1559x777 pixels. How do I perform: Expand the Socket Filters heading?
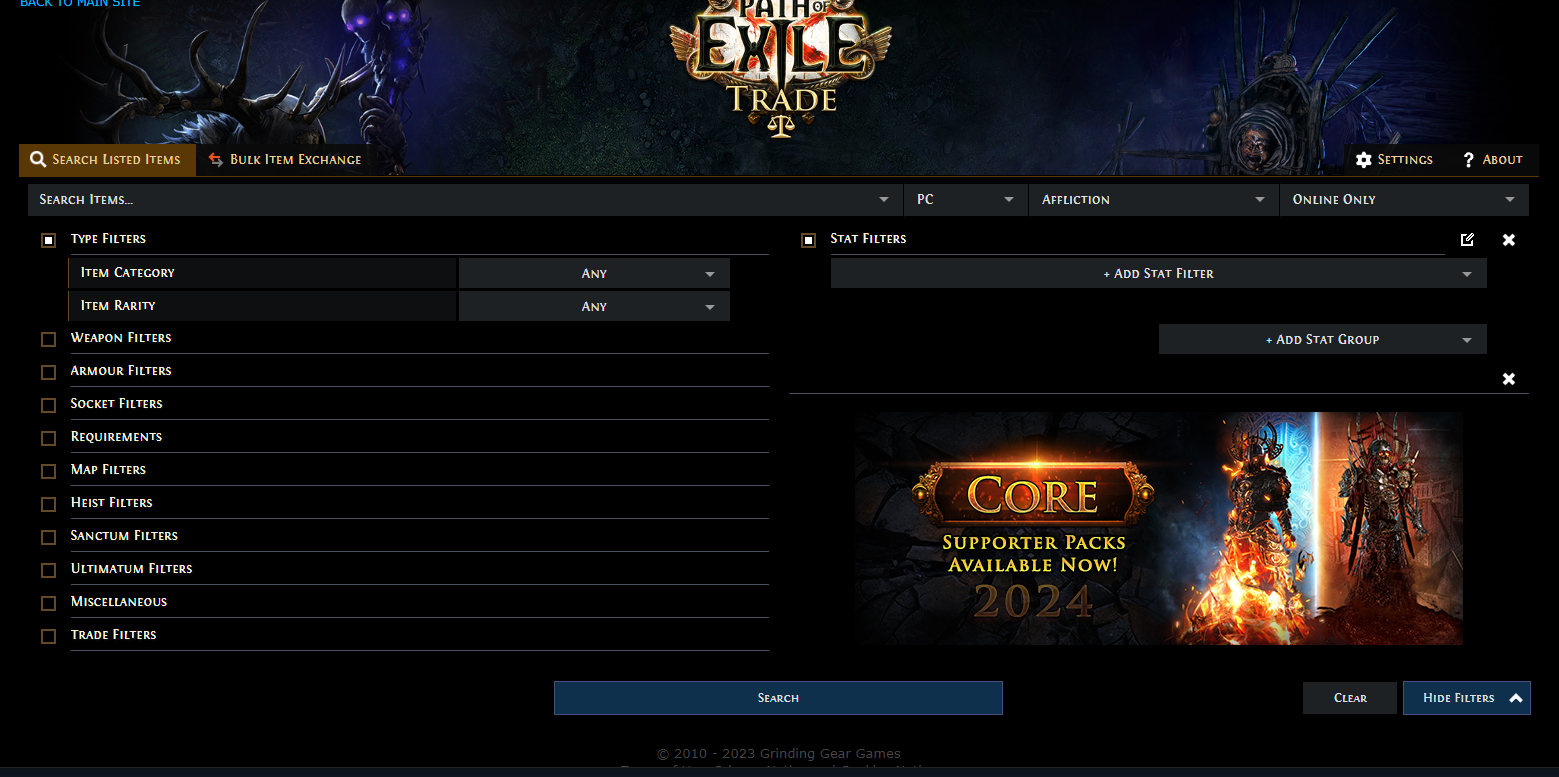[x=116, y=404]
